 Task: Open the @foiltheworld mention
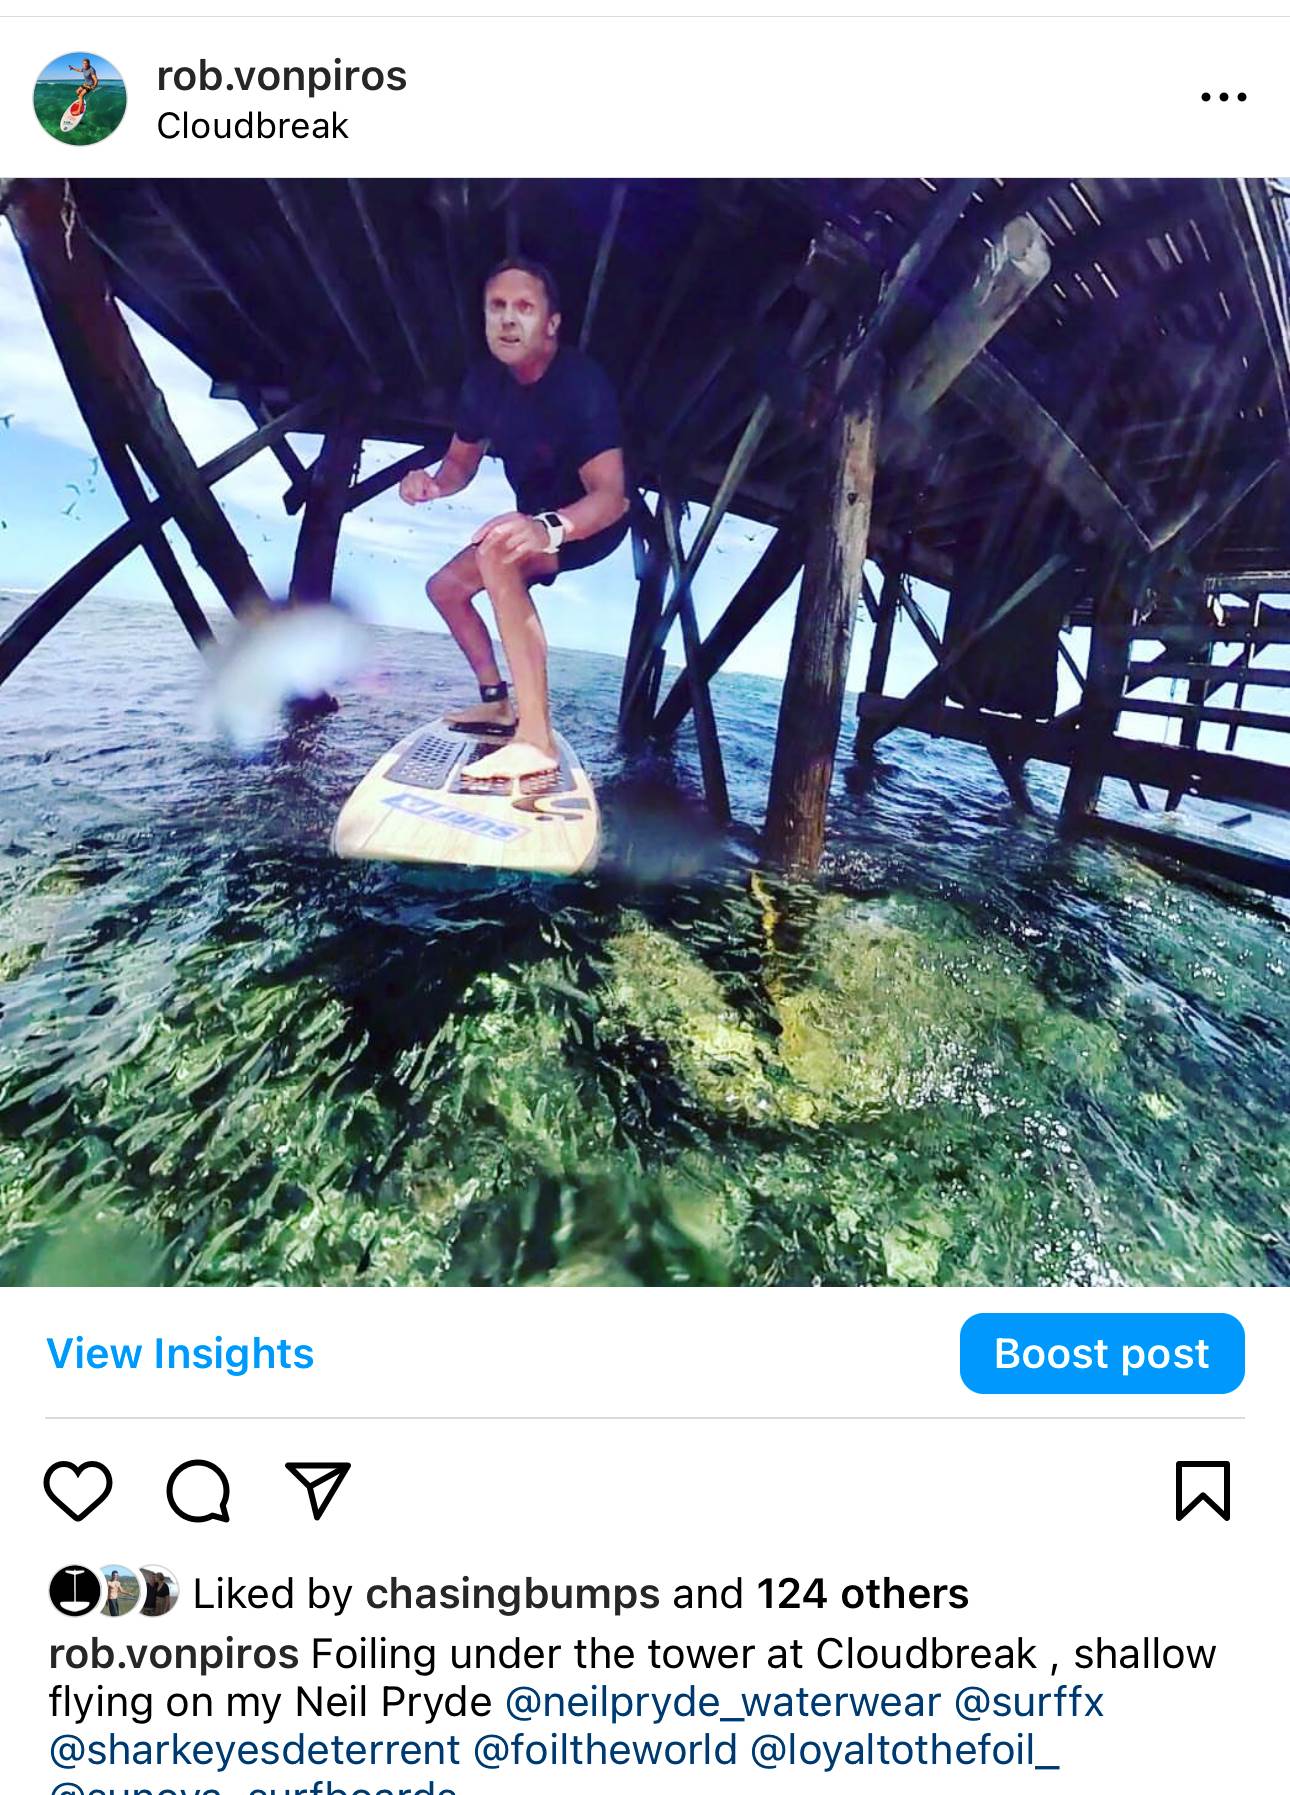(604, 1749)
